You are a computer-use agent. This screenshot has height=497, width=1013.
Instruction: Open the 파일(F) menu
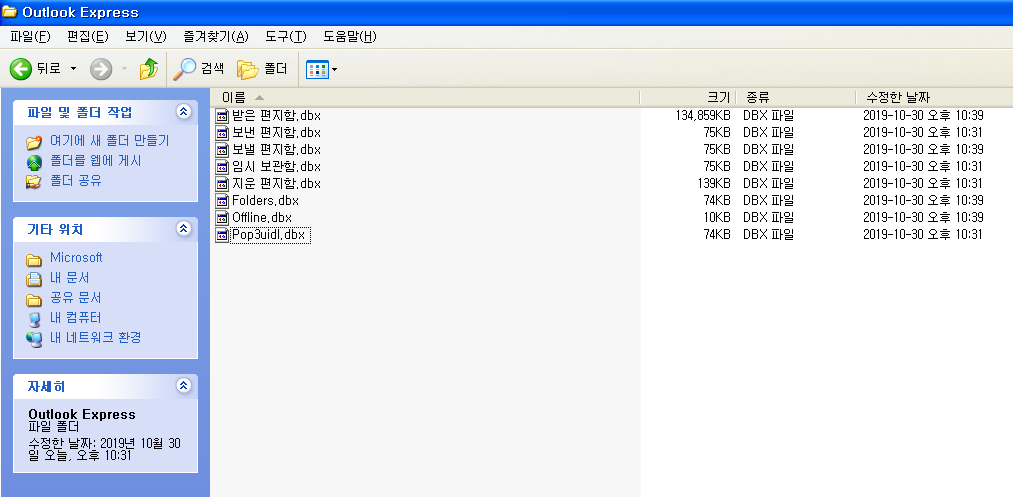[30, 37]
